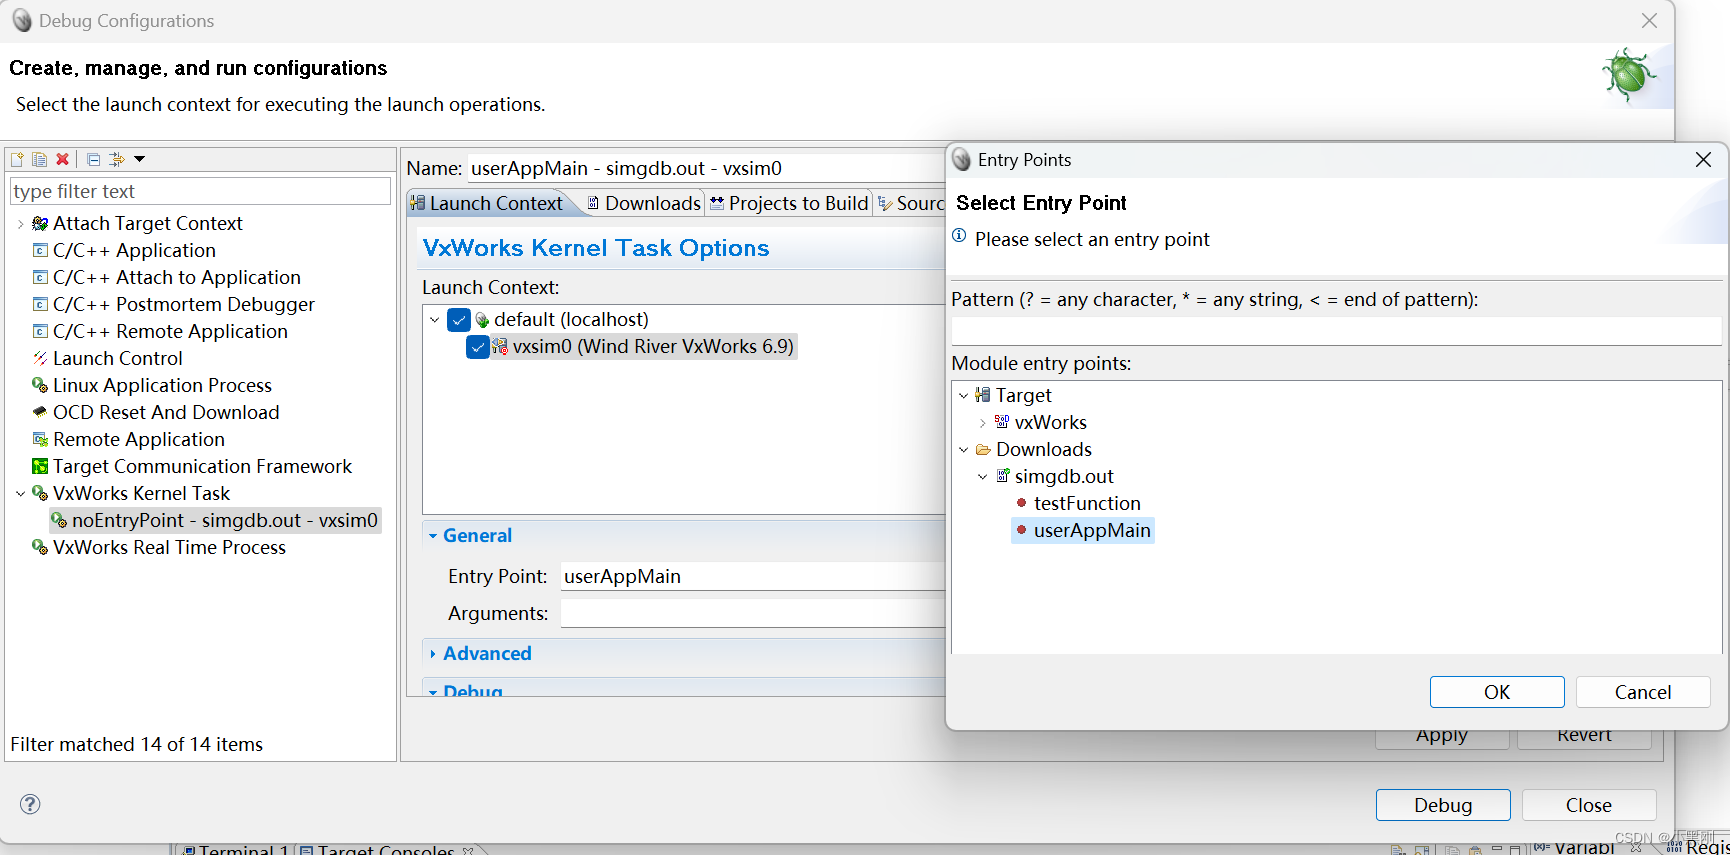The width and height of the screenshot is (1730, 855).
Task: Select Linux Application Process configuration type
Action: (162, 386)
